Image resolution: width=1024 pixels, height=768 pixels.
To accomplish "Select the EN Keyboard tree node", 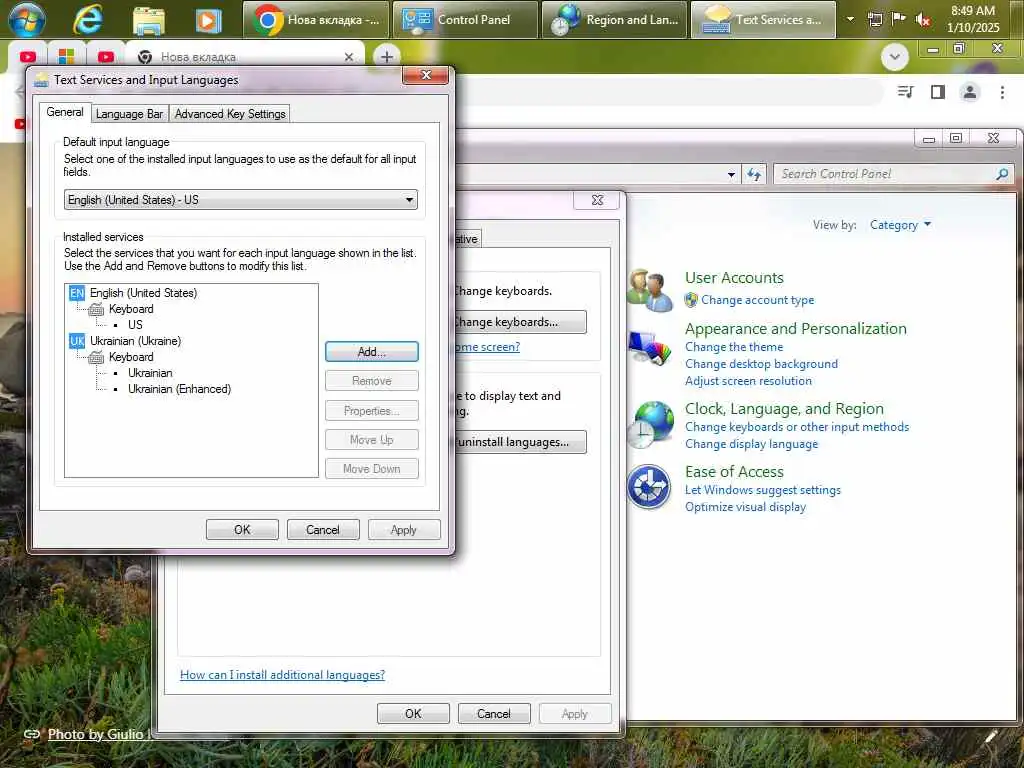I will point(131,309).
